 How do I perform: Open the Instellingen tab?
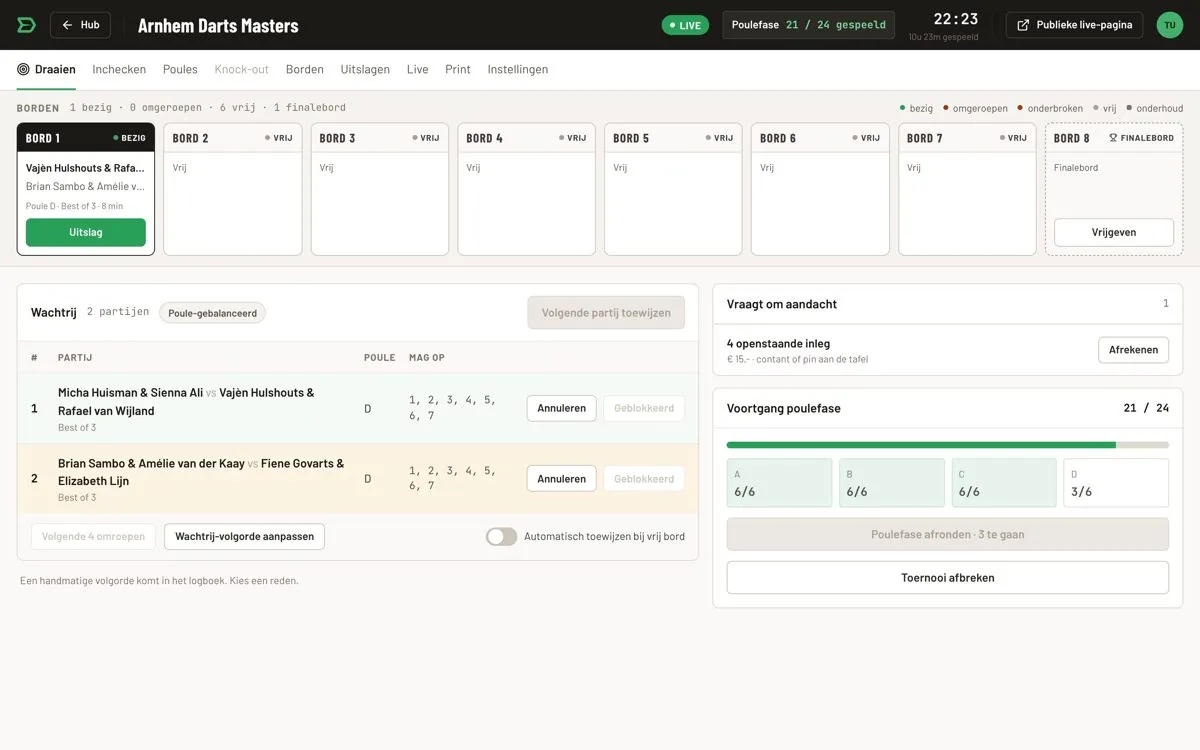518,69
